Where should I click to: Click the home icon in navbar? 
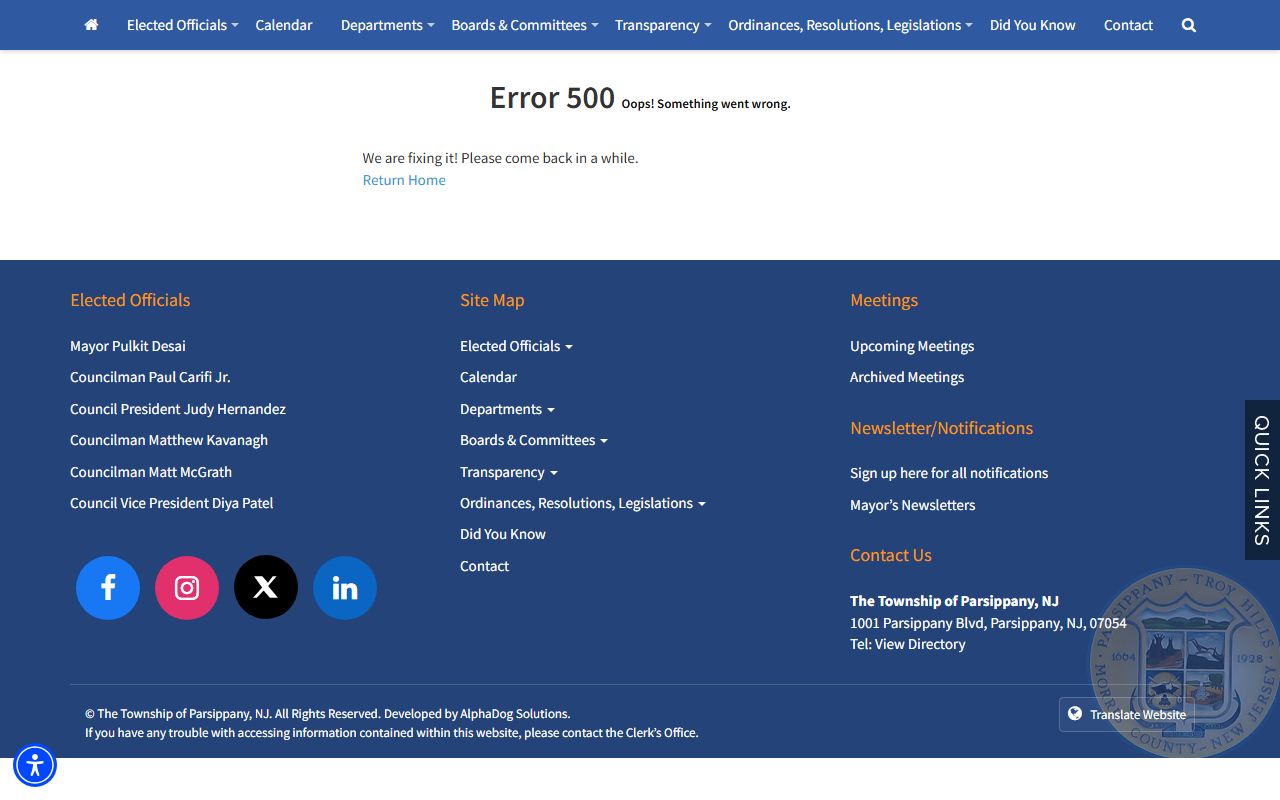pos(91,25)
